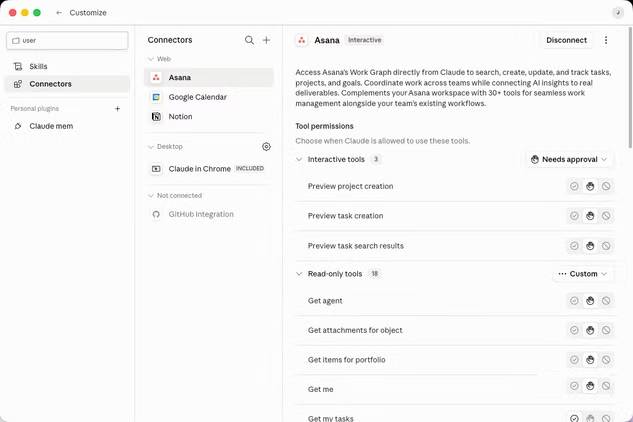Set Preview project creation to needs approval

[x=590, y=186]
